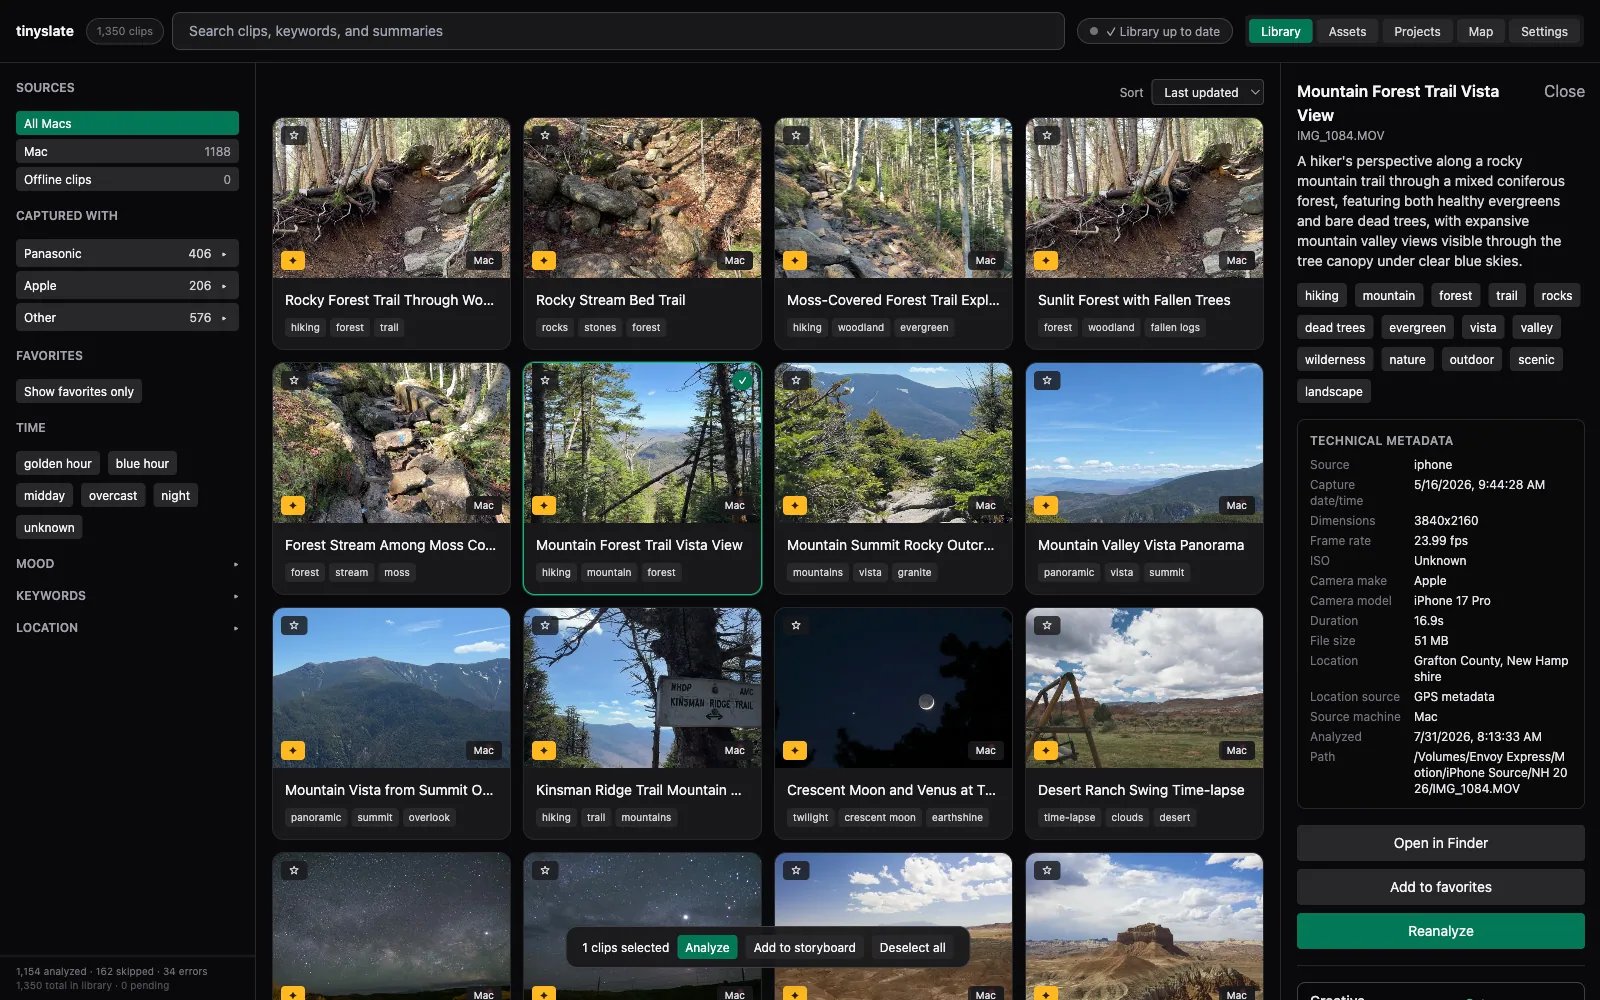Select the Offline clips source
The image size is (1600, 1000).
127,179
